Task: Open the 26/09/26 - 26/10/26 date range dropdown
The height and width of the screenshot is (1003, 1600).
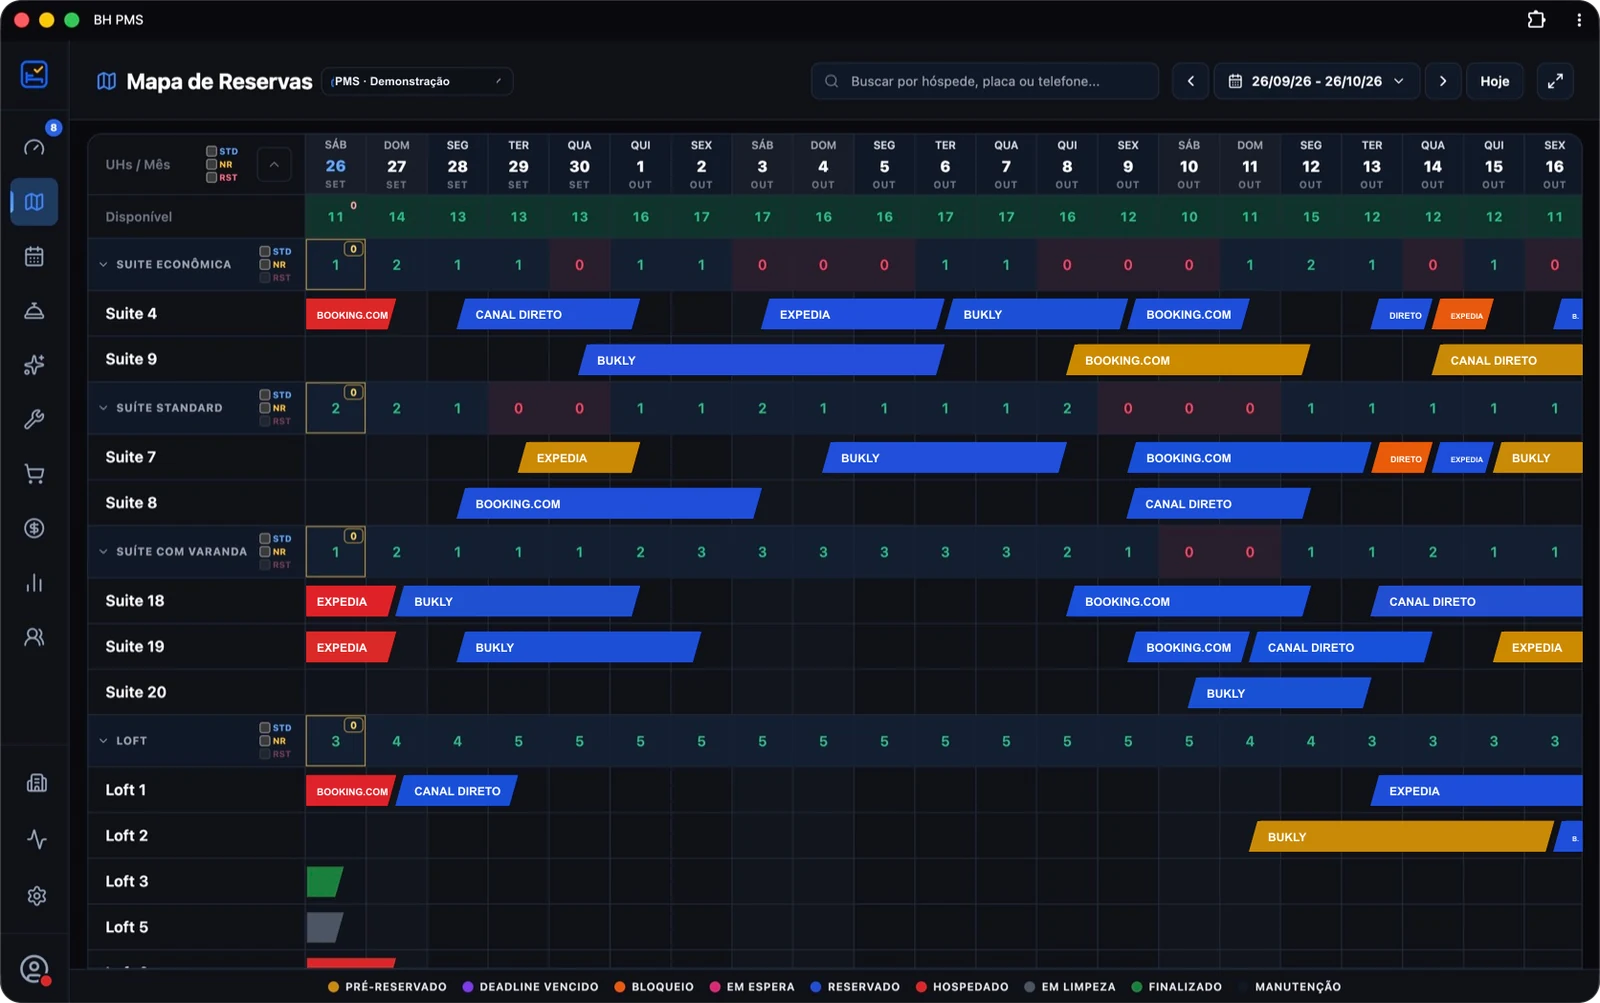Action: [1317, 81]
